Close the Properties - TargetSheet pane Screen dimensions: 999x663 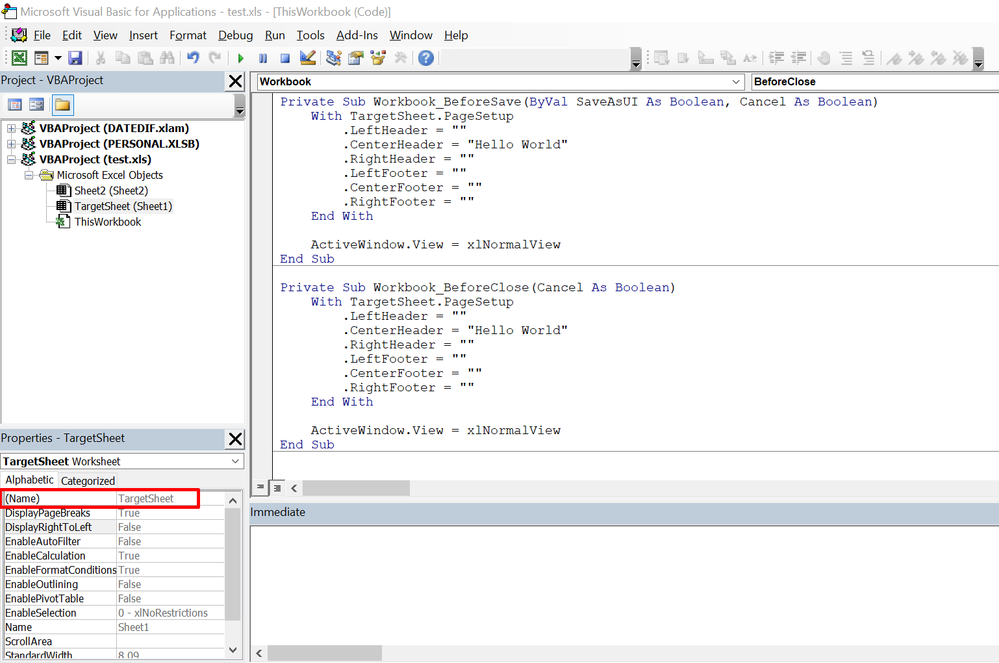tap(235, 439)
